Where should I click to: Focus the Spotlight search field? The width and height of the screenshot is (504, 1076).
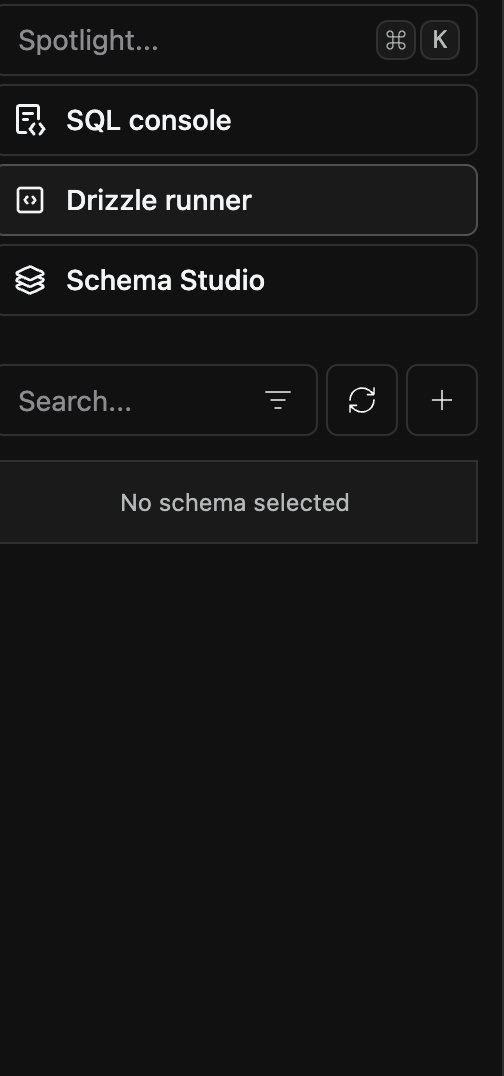[x=237, y=40]
